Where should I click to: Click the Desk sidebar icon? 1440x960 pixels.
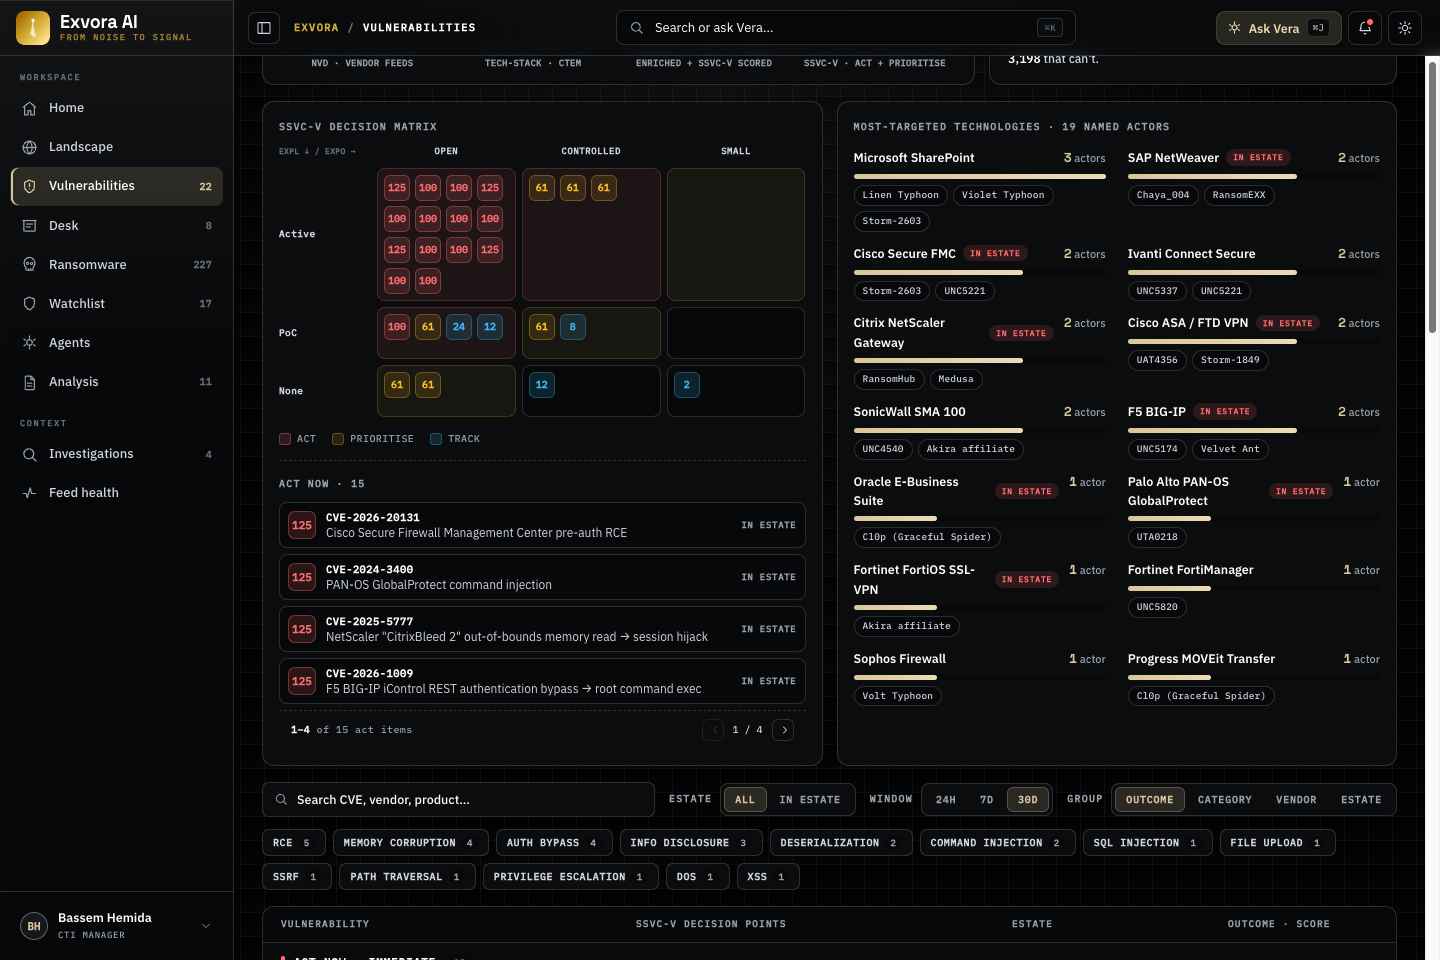click(x=30, y=226)
